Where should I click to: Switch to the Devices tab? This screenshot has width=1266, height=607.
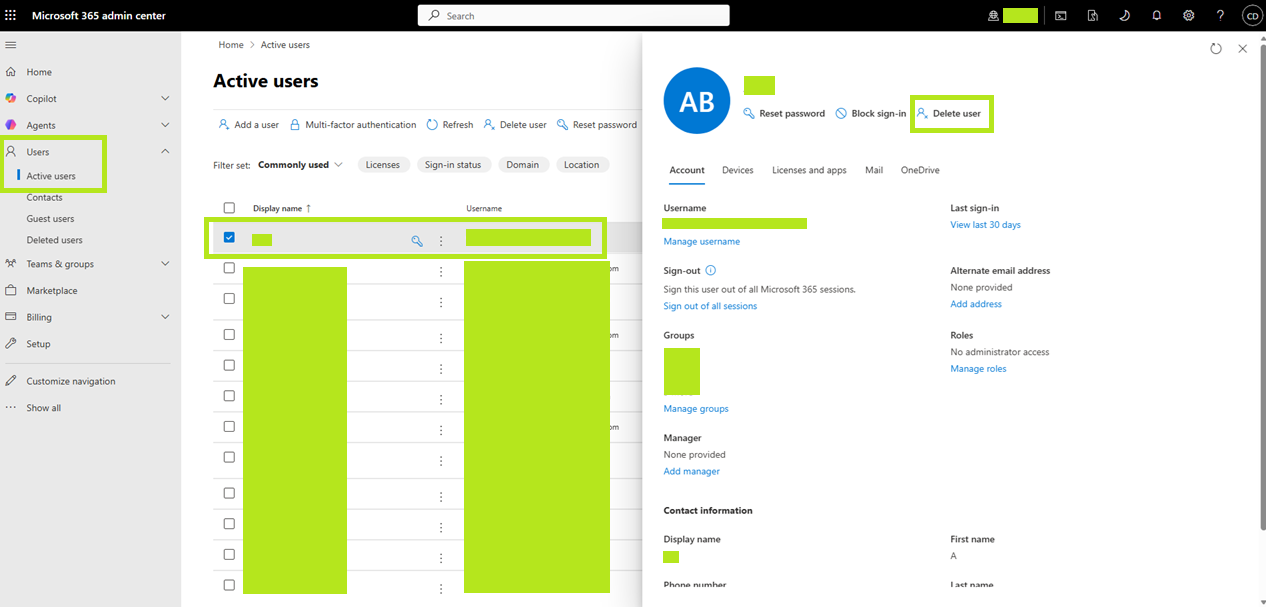point(738,170)
